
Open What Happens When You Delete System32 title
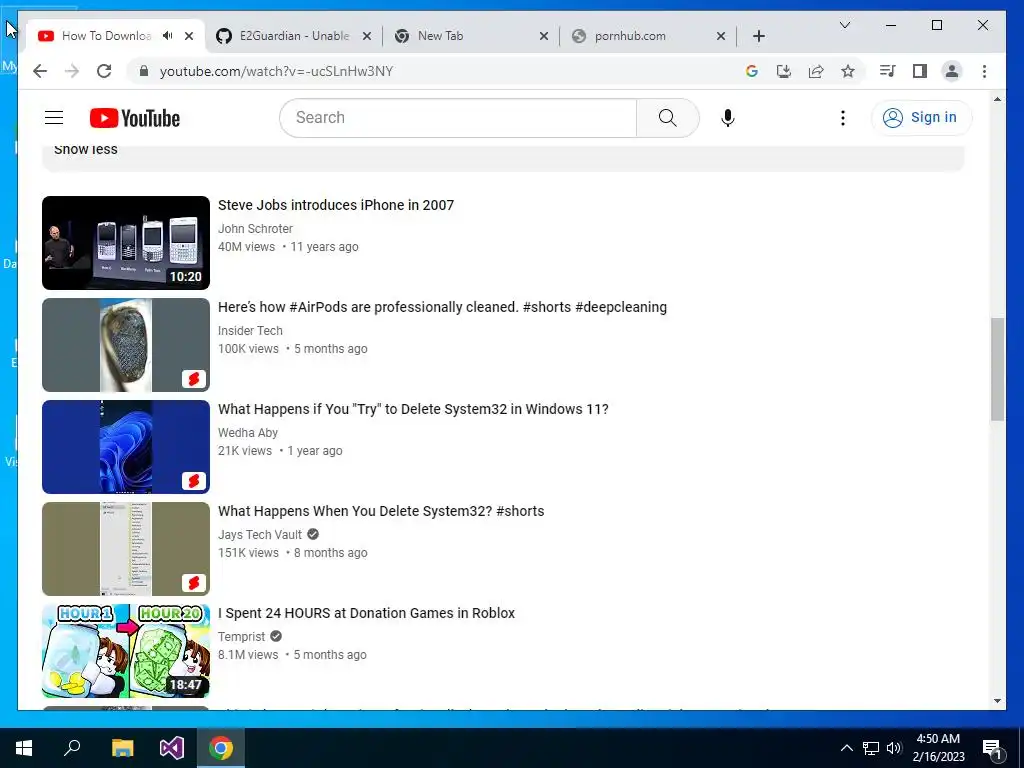tap(381, 511)
